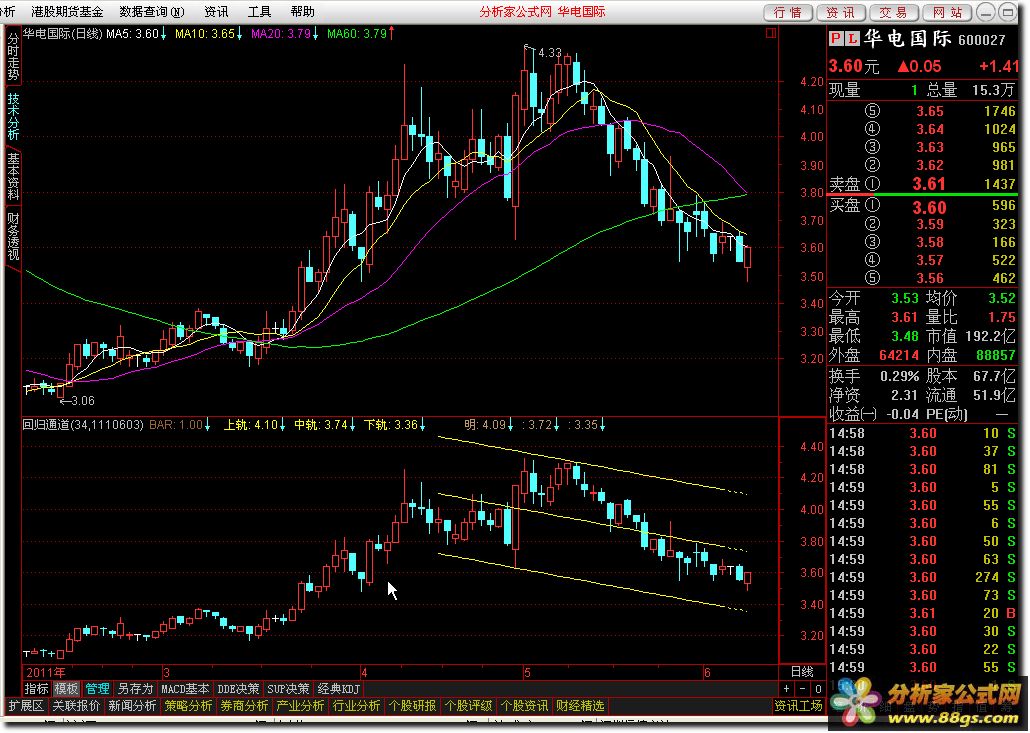The width and height of the screenshot is (1030, 733).
Task: Click the red square icon atop the K-line chart
Action: click(x=771, y=33)
